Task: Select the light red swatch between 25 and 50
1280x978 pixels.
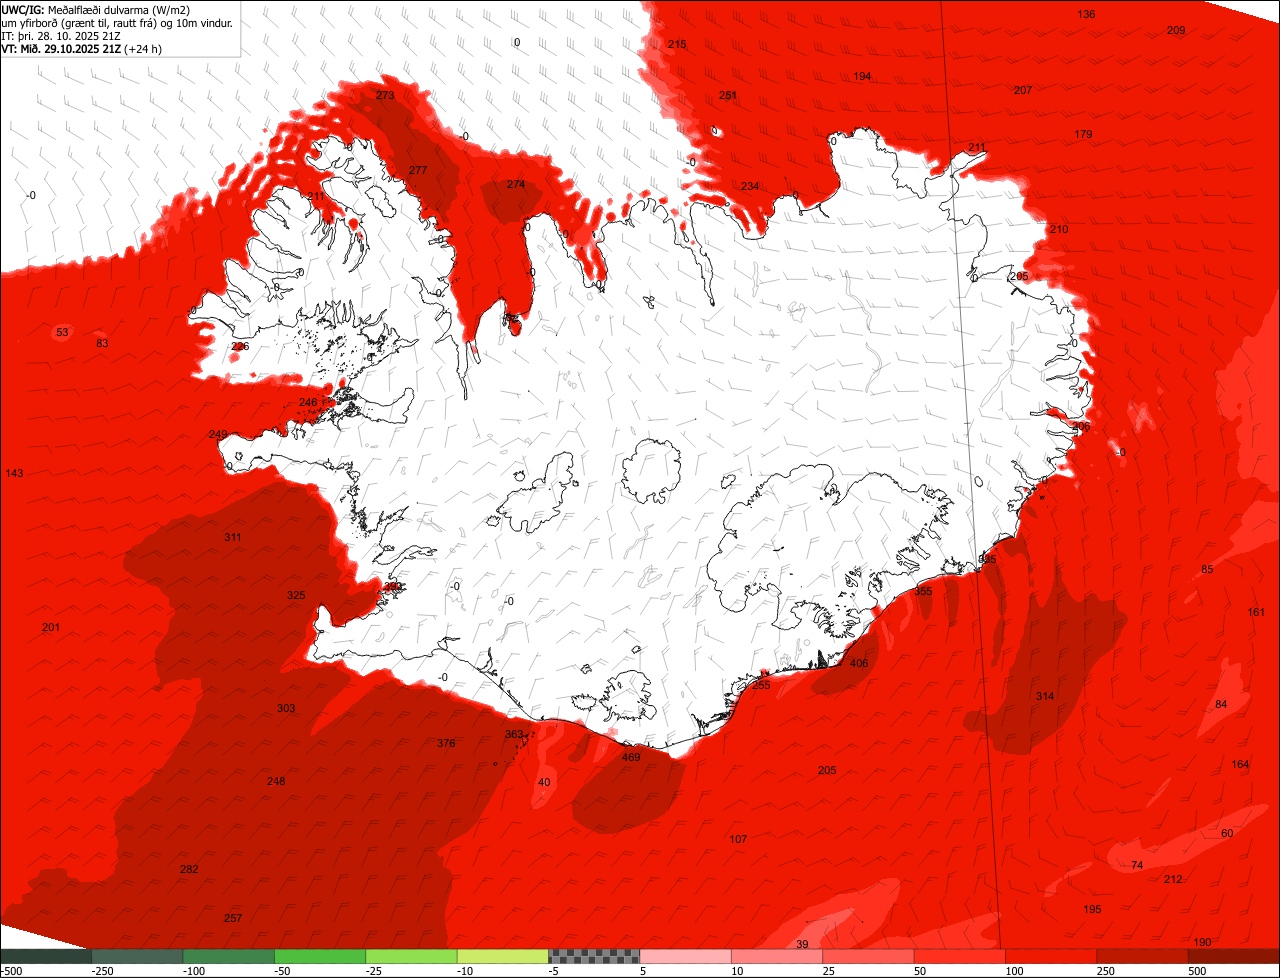Action: (x=869, y=956)
